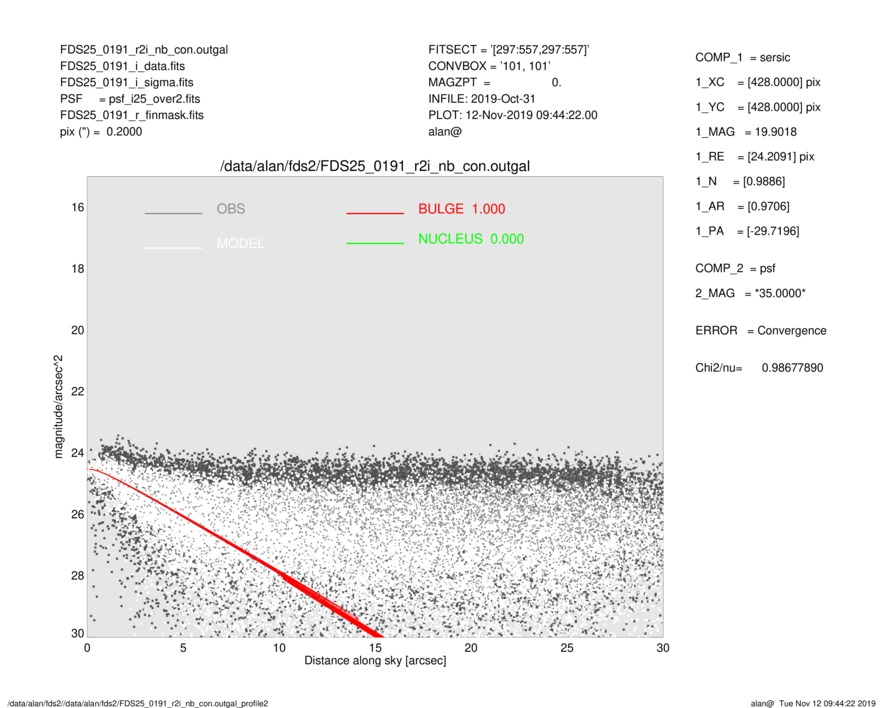Click the x-axis tick label 15

tap(375, 648)
